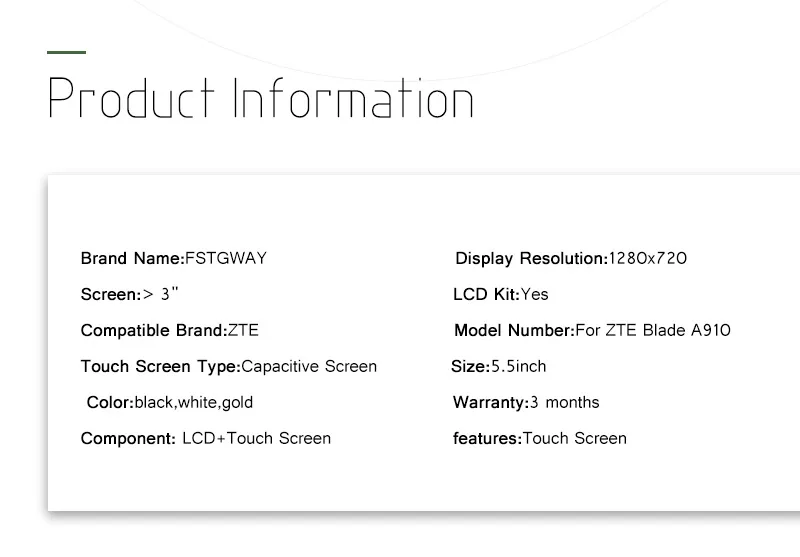This screenshot has width=800, height=557.
Task: Click the green accent line above heading
Action: tap(66, 52)
